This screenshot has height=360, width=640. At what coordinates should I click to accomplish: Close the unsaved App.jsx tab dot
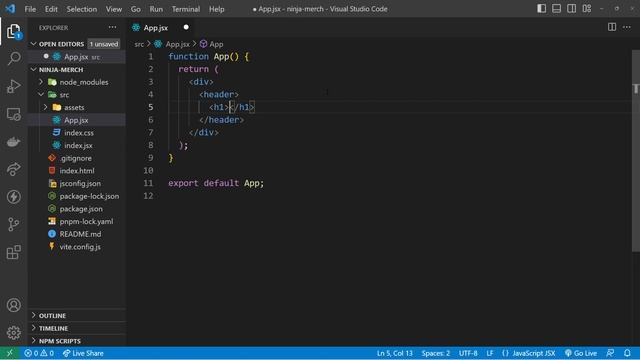pyautogui.click(x=186, y=27)
